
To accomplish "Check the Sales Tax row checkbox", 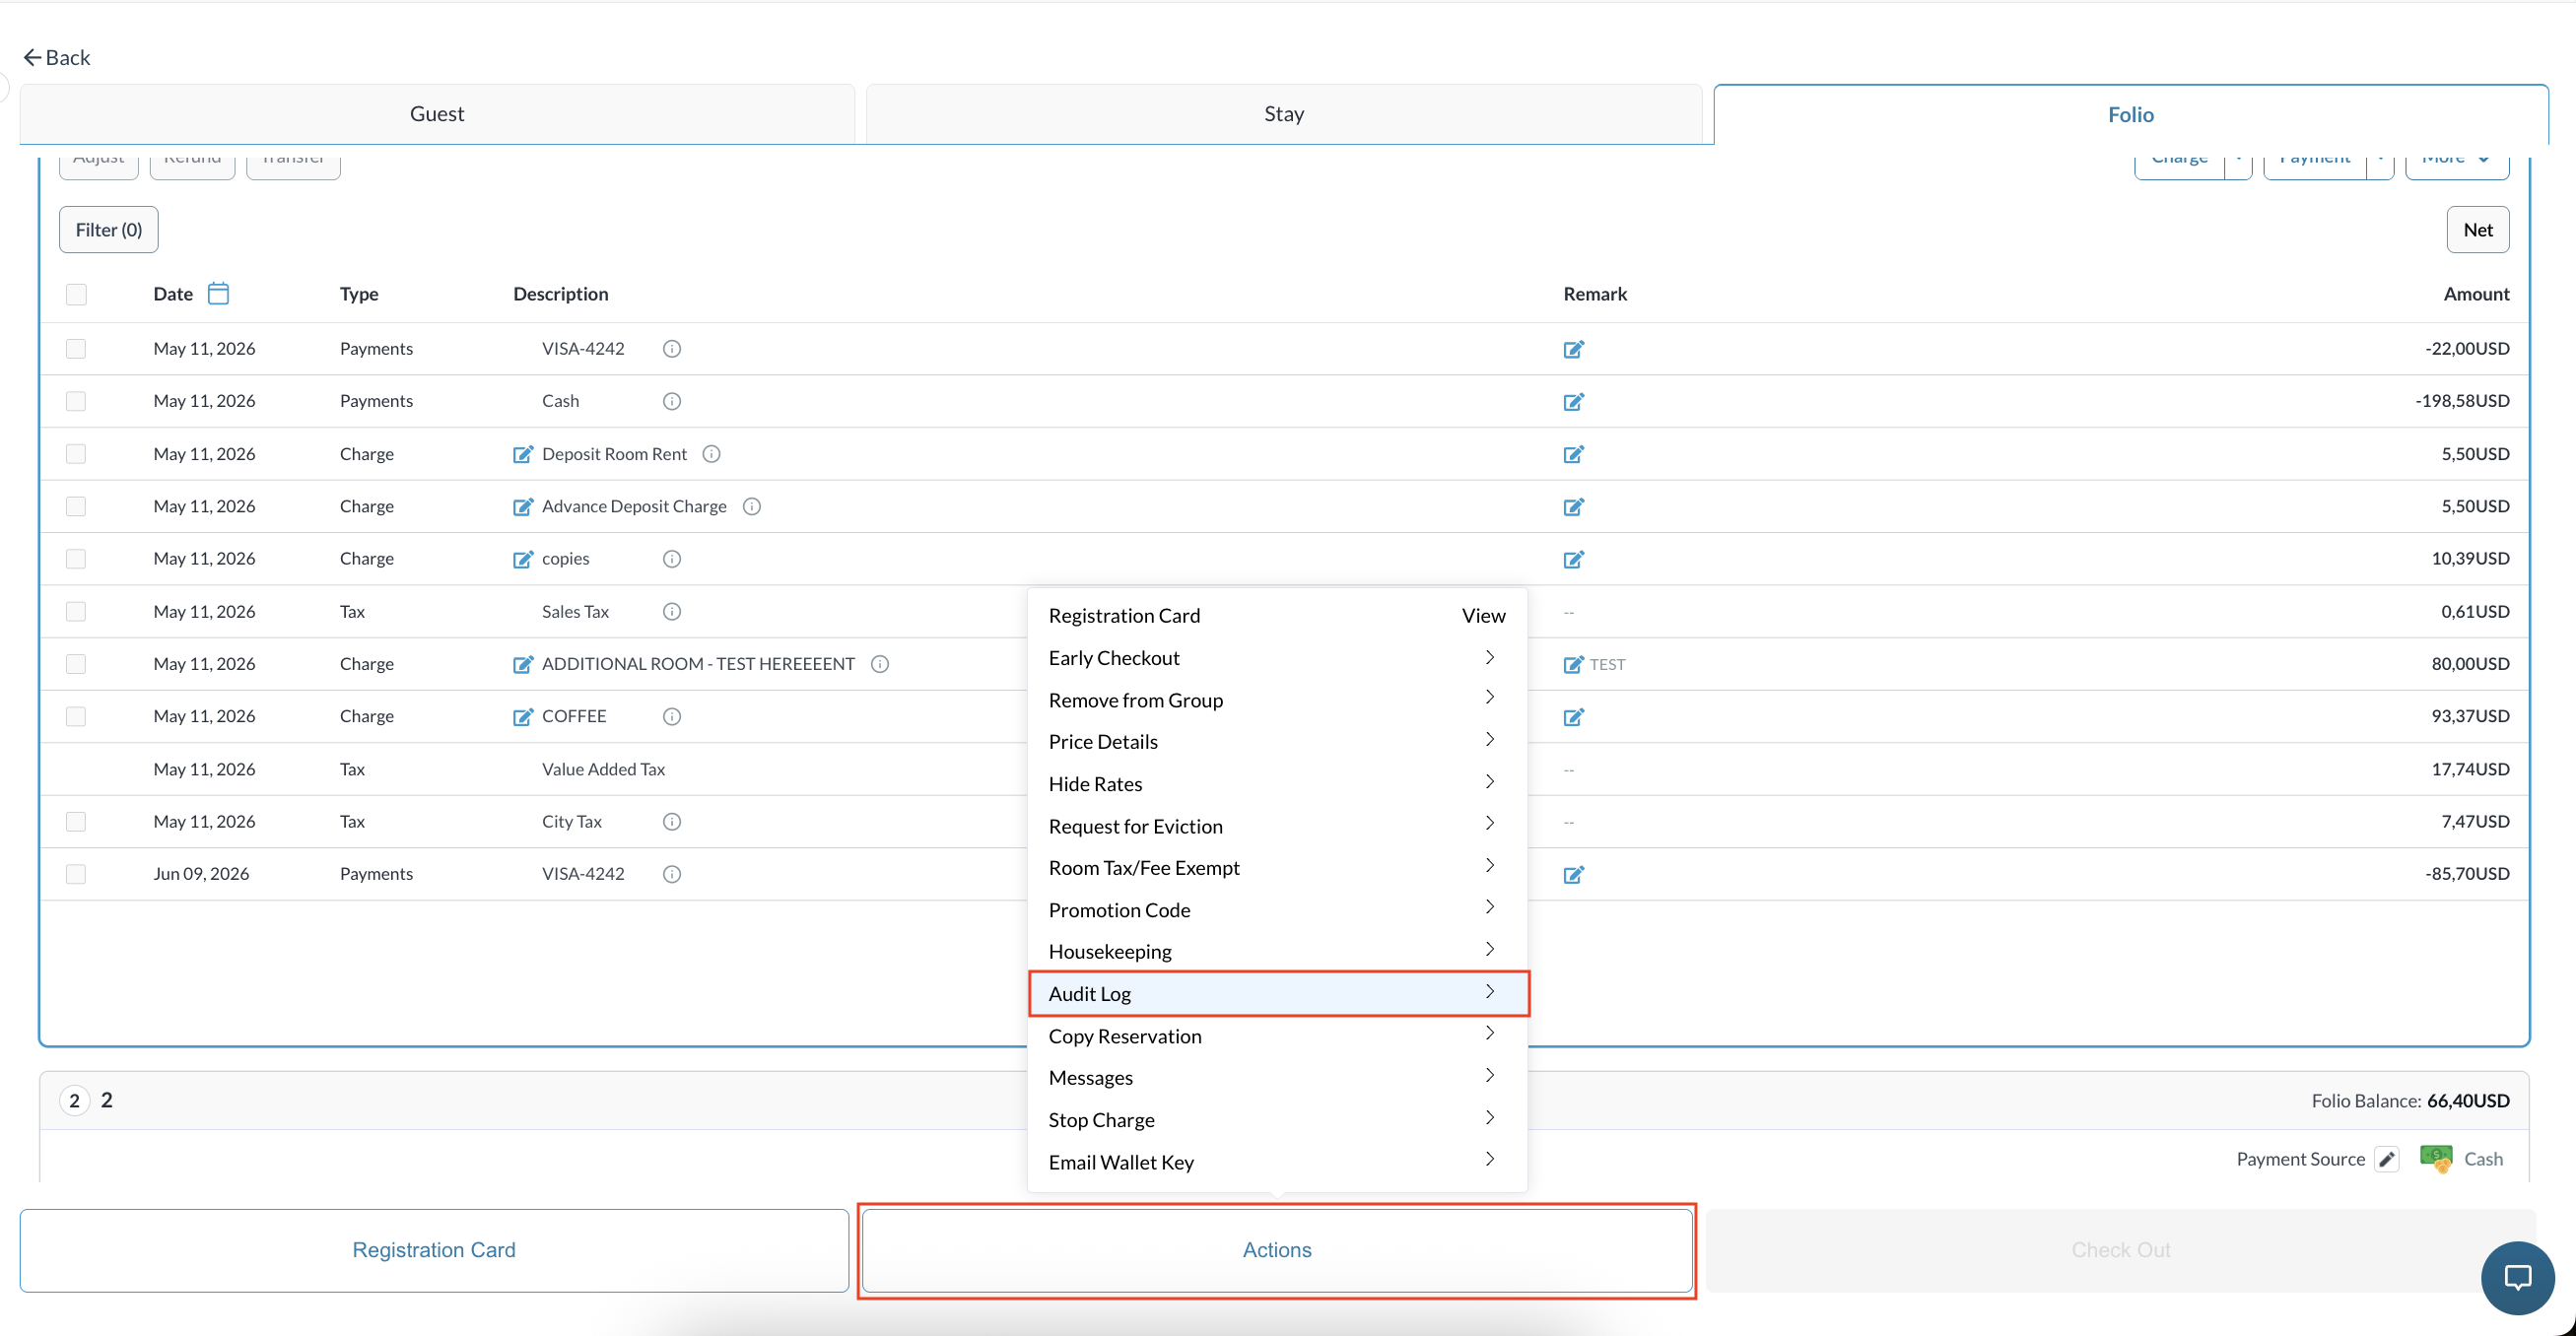I will pyautogui.click(x=76, y=611).
